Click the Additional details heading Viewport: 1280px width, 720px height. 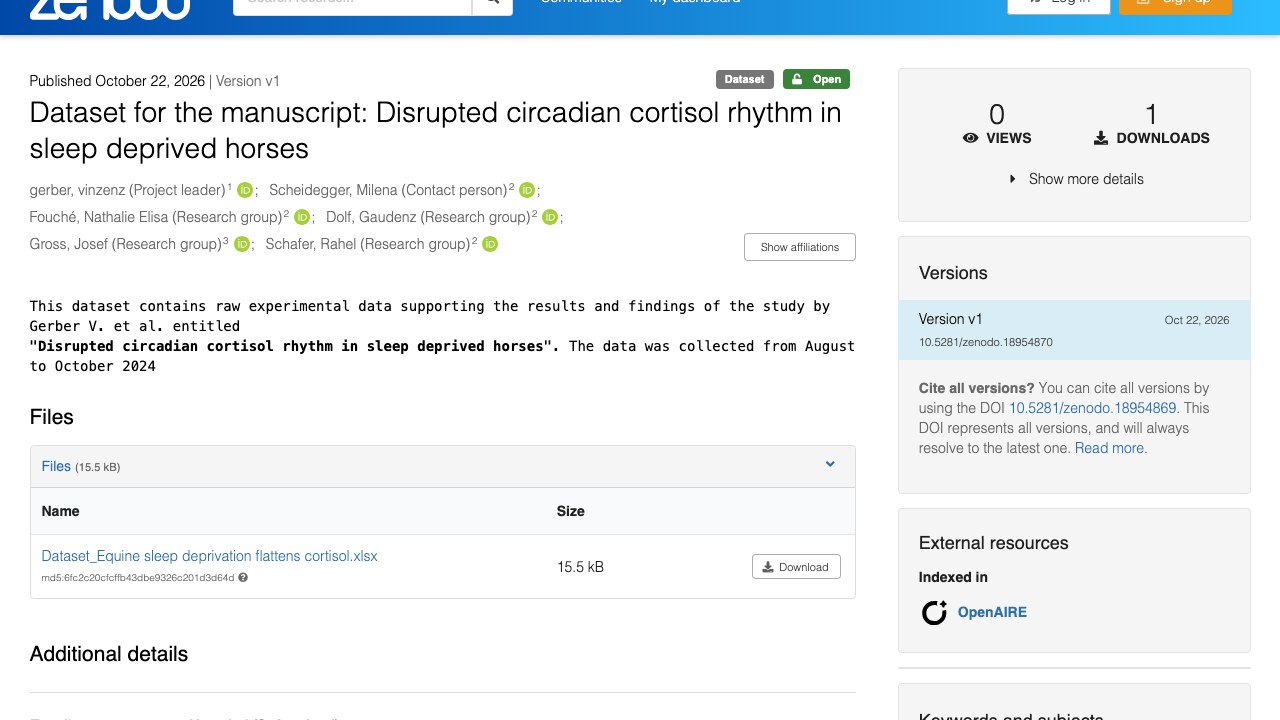click(x=109, y=654)
